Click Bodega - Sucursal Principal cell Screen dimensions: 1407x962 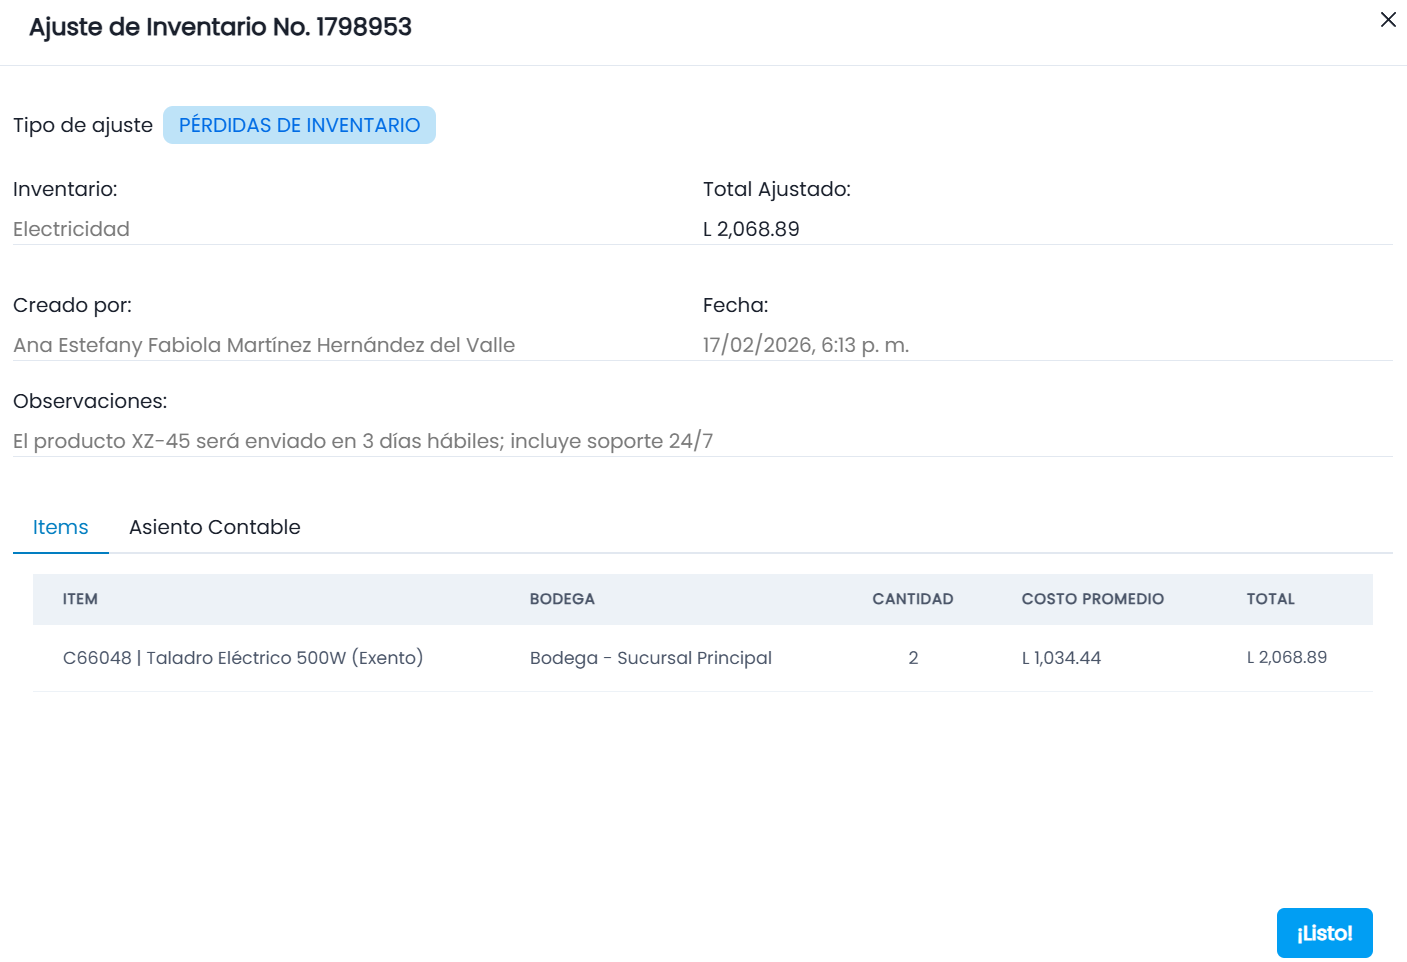pyautogui.click(x=651, y=658)
